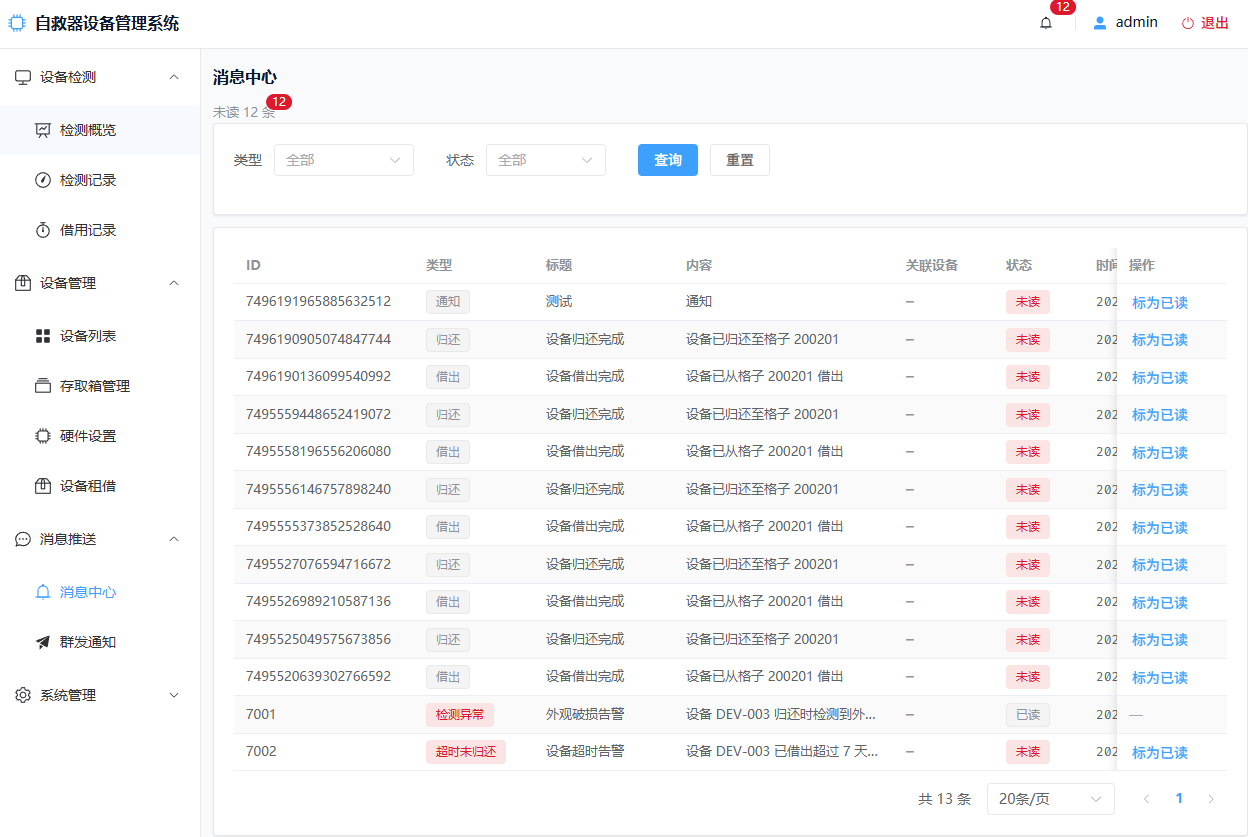1248x837 pixels.
Task: Click the chart icon beside 检测概览
Action: (43, 130)
